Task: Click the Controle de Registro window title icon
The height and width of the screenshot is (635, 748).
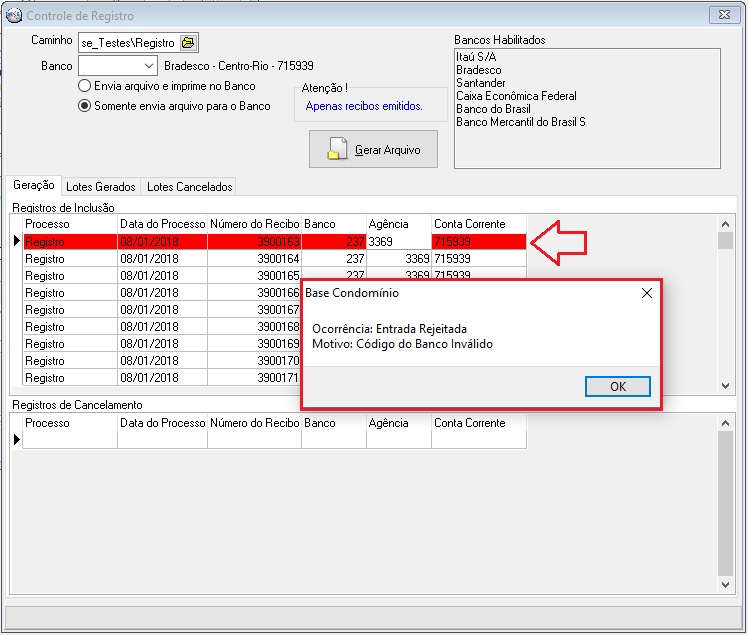Action: pos(14,15)
